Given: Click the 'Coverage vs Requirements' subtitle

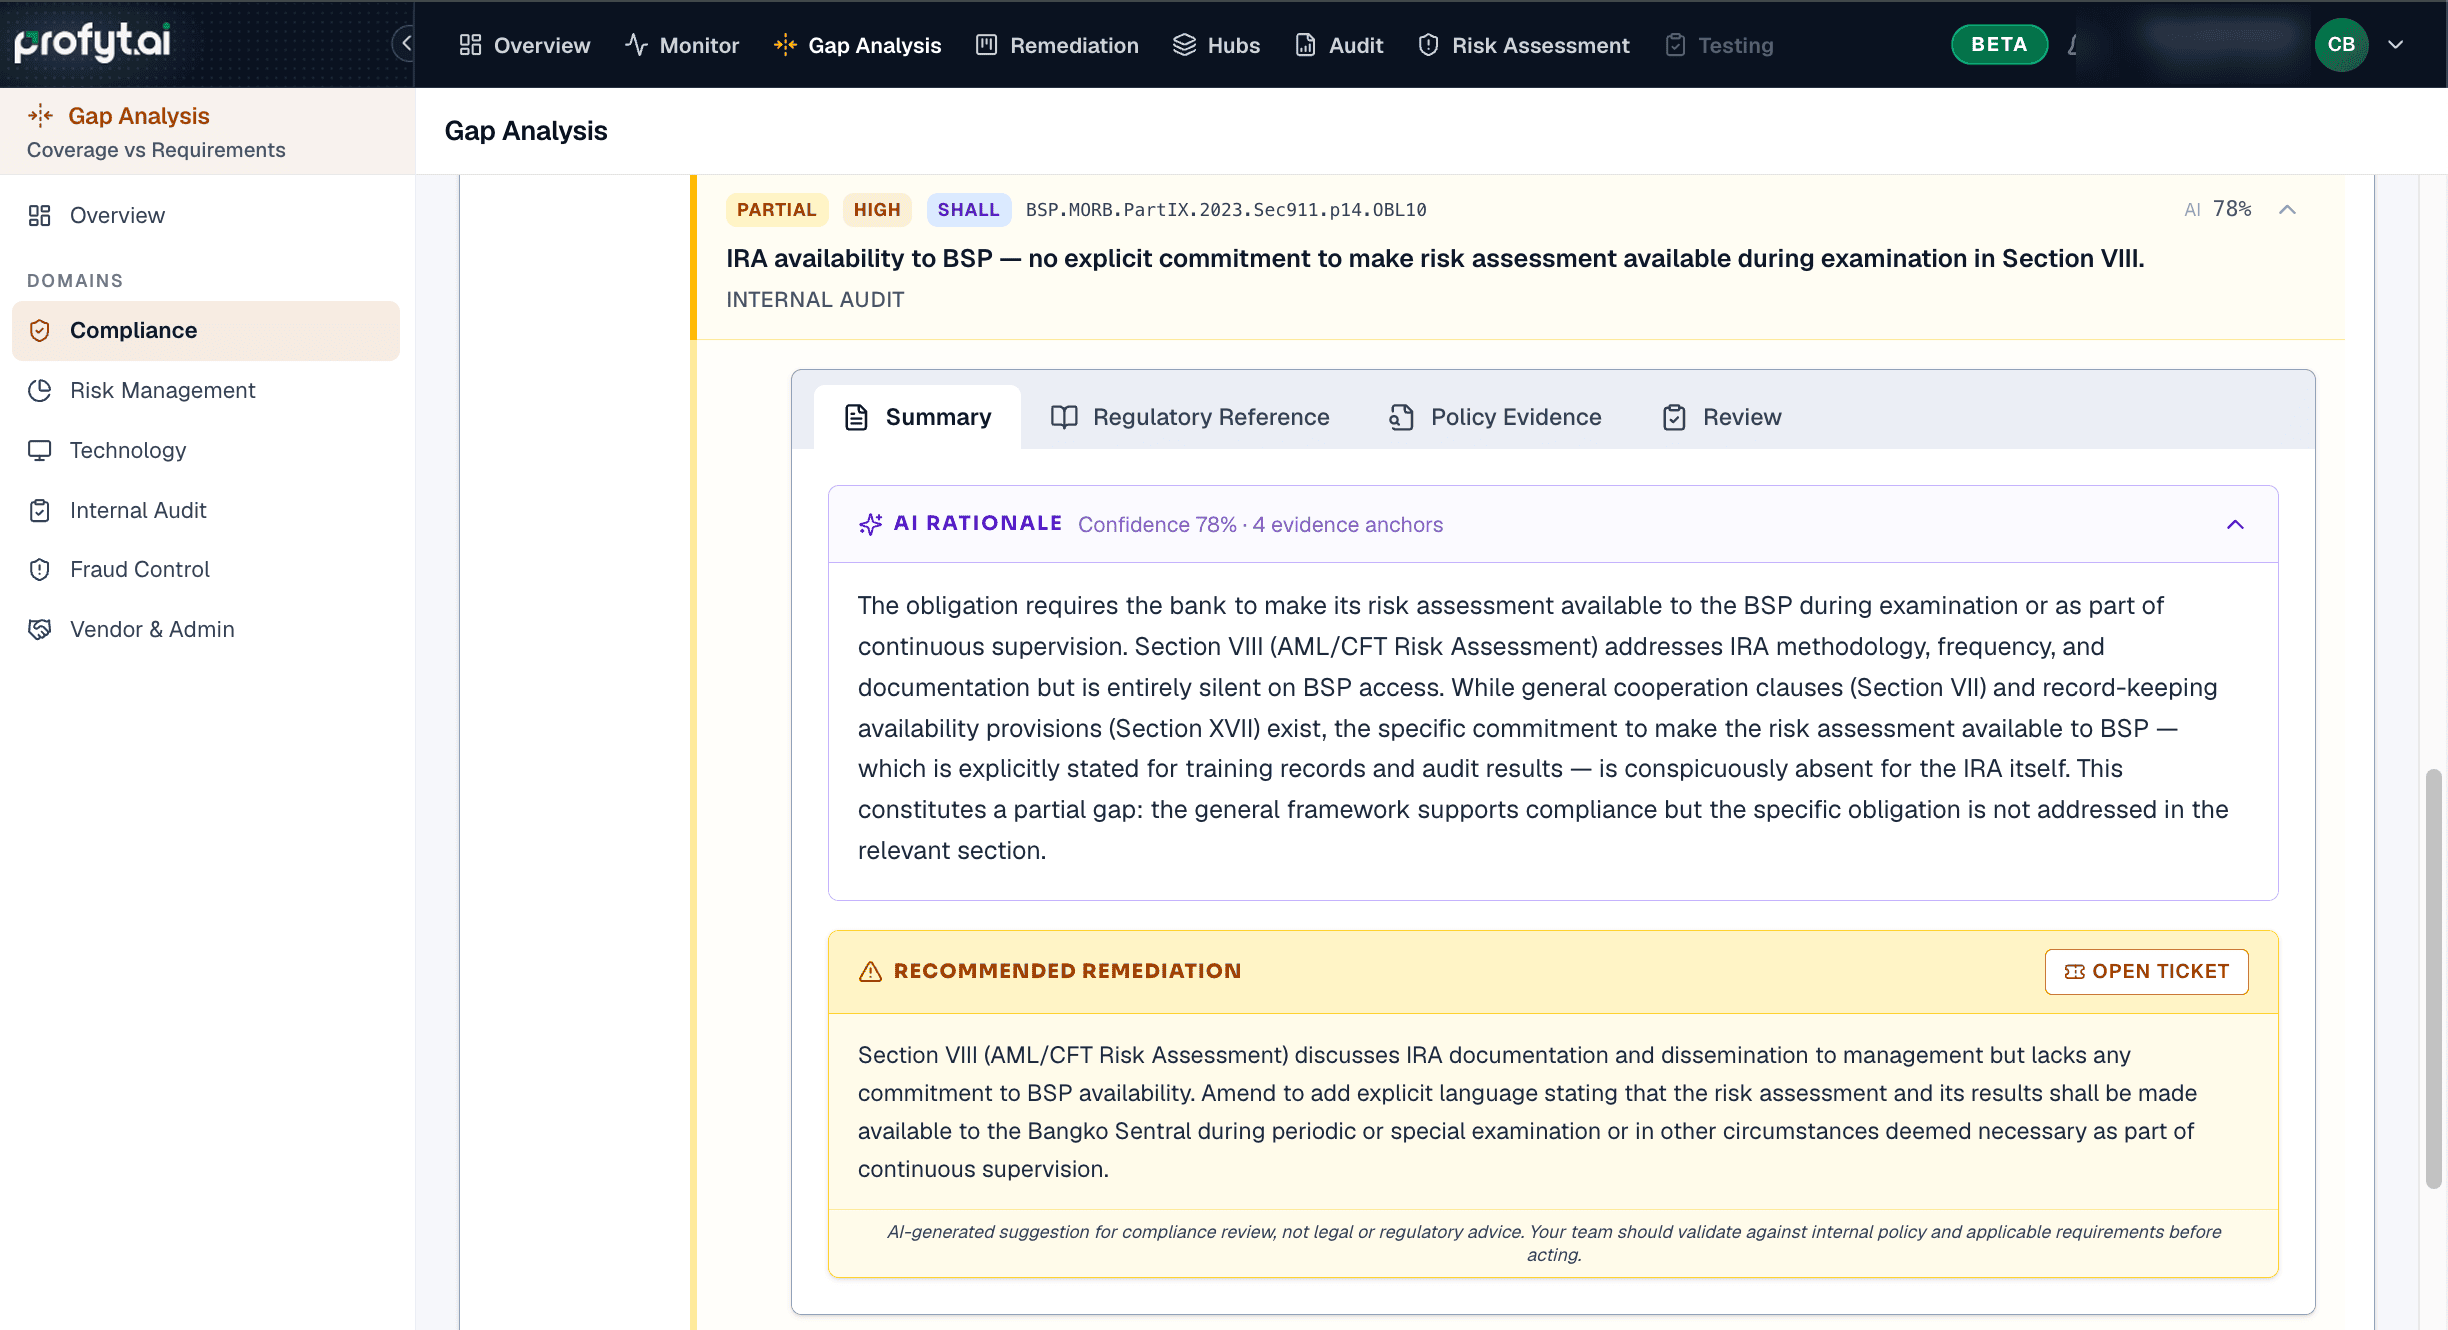Looking at the screenshot, I should click(156, 150).
